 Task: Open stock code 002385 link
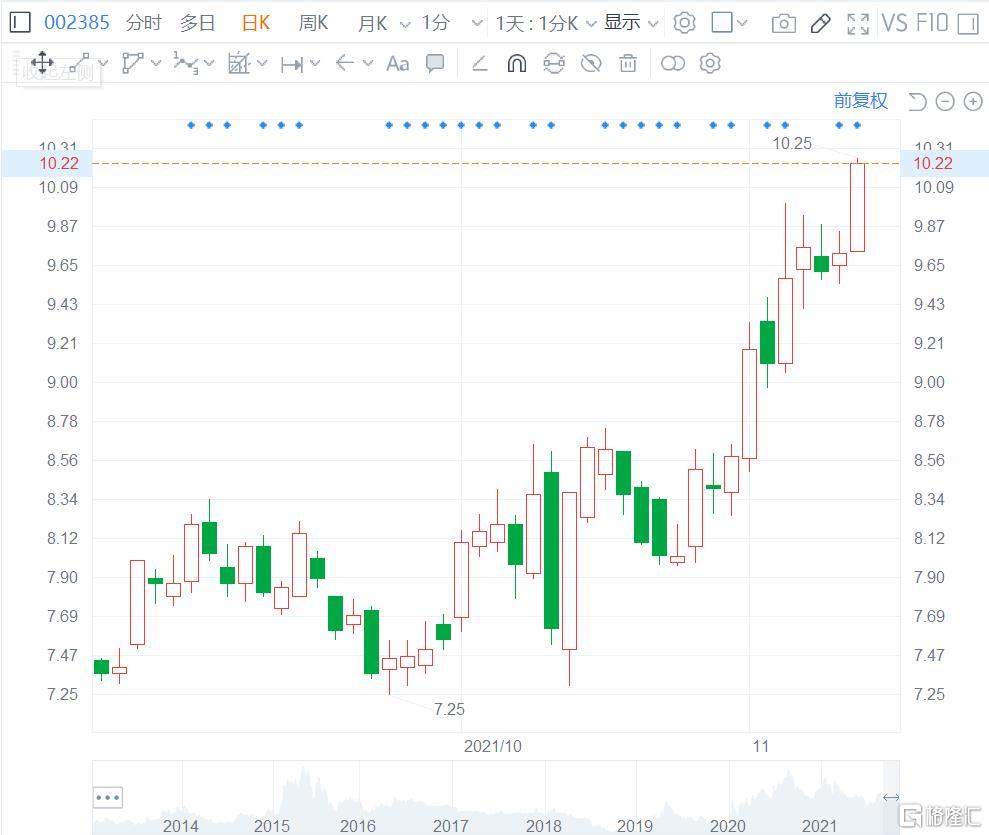click(x=77, y=23)
